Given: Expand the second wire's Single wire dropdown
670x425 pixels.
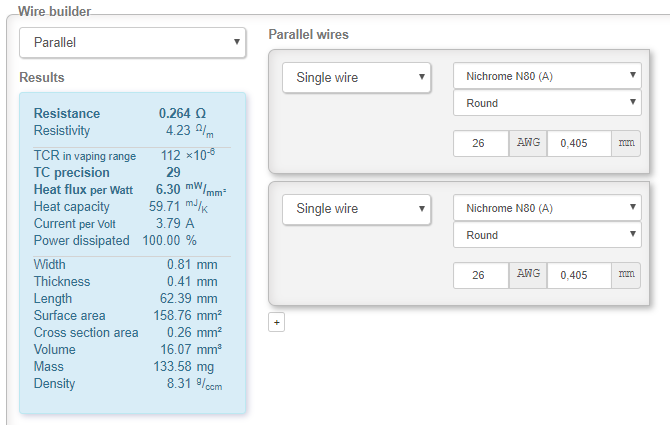Looking at the screenshot, I should pyautogui.click(x=356, y=209).
